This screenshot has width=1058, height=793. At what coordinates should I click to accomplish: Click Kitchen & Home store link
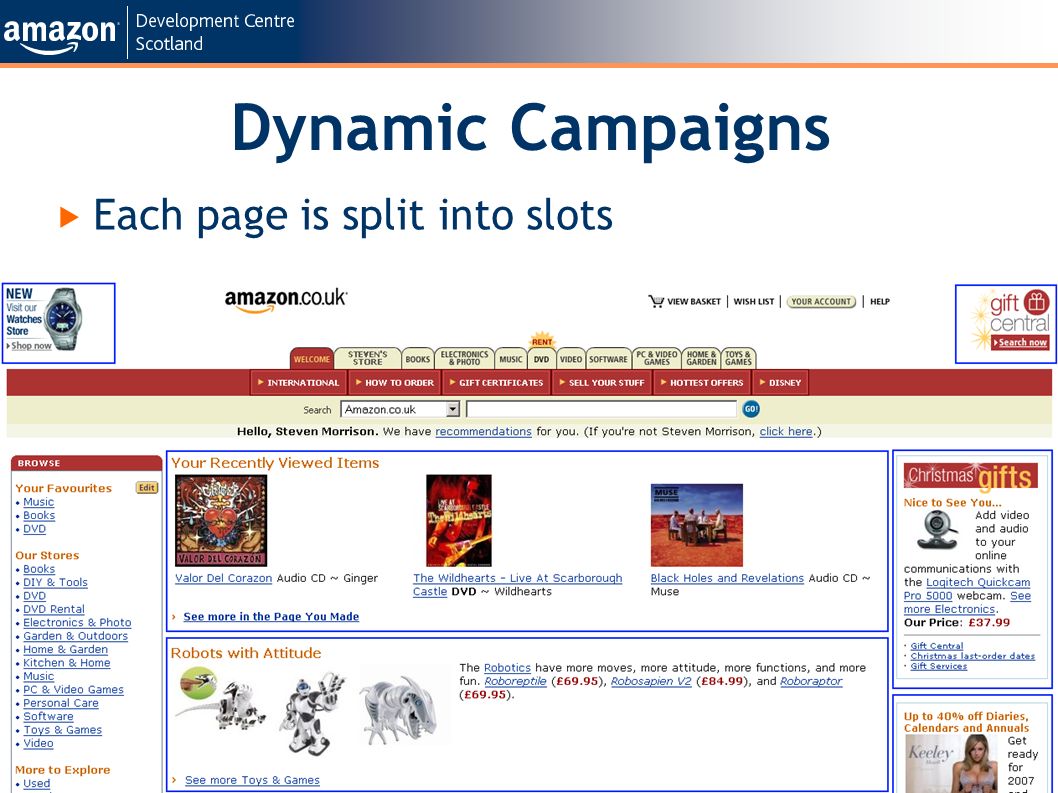[x=67, y=663]
